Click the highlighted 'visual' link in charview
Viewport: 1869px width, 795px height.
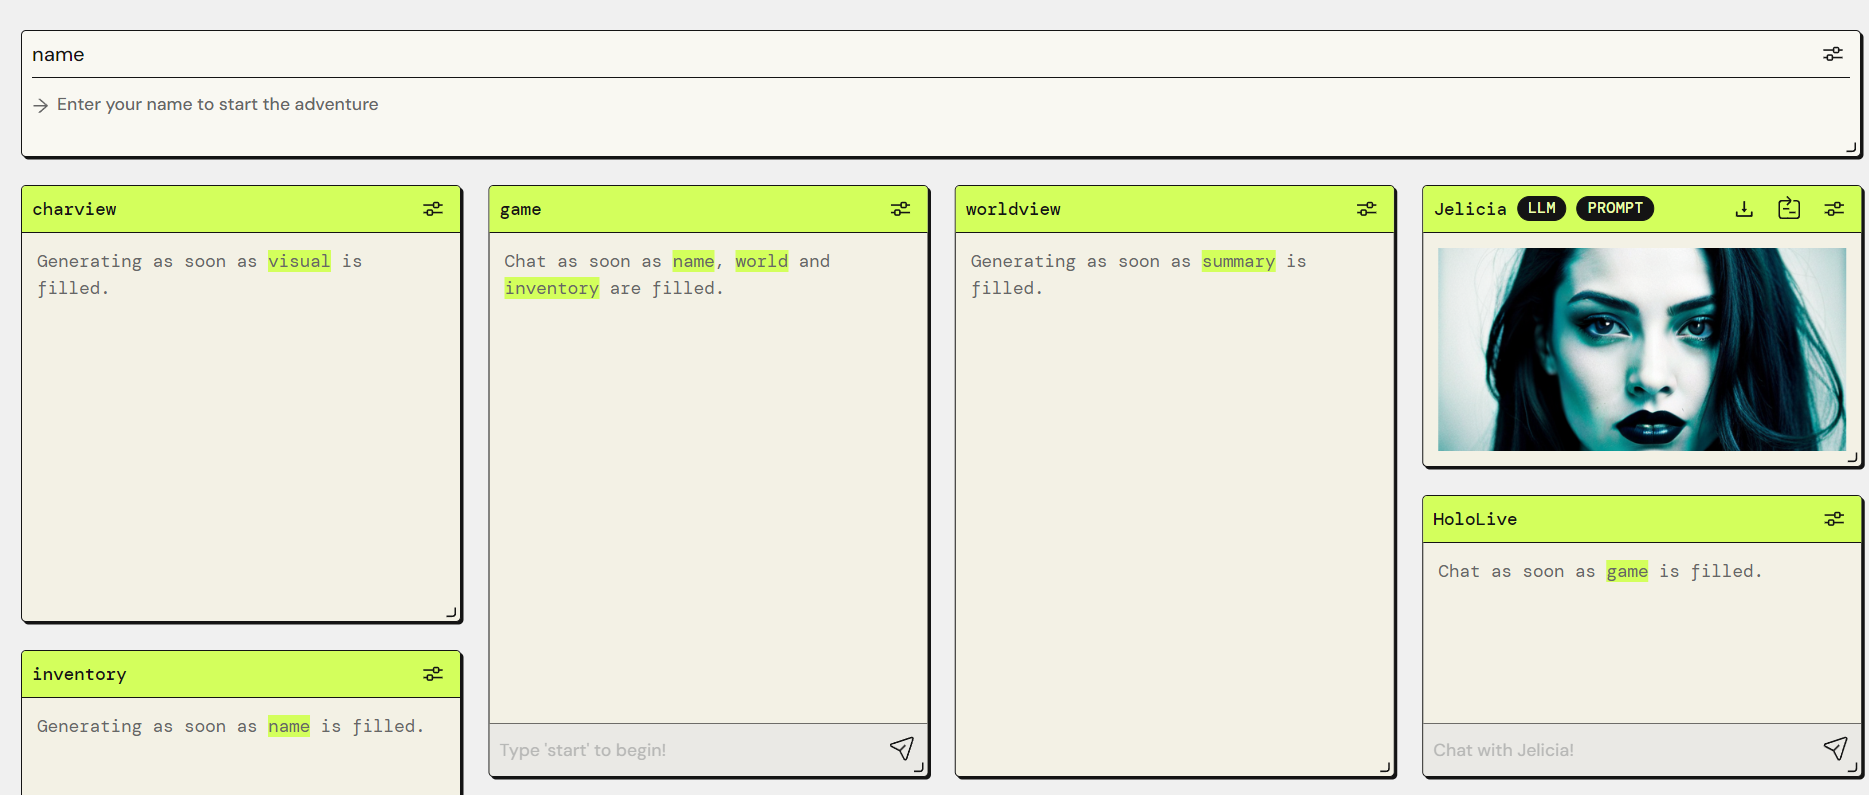click(299, 261)
